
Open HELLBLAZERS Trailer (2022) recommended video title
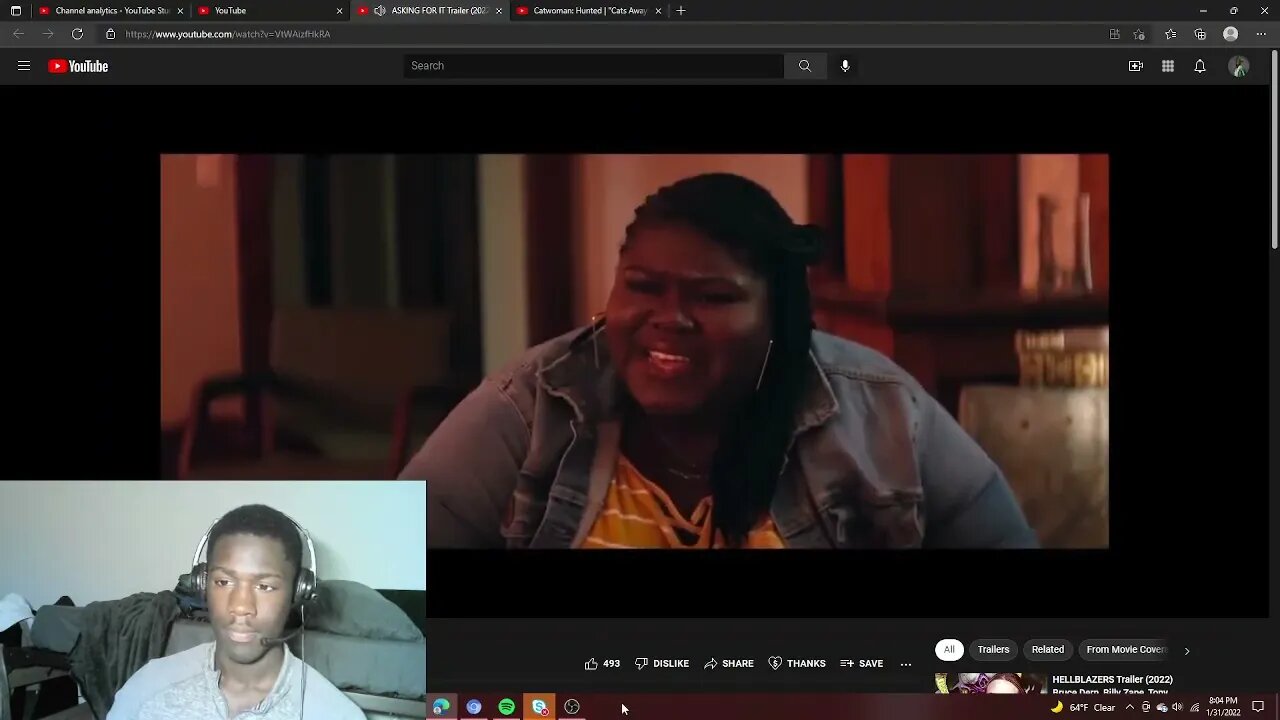[x=1112, y=680]
